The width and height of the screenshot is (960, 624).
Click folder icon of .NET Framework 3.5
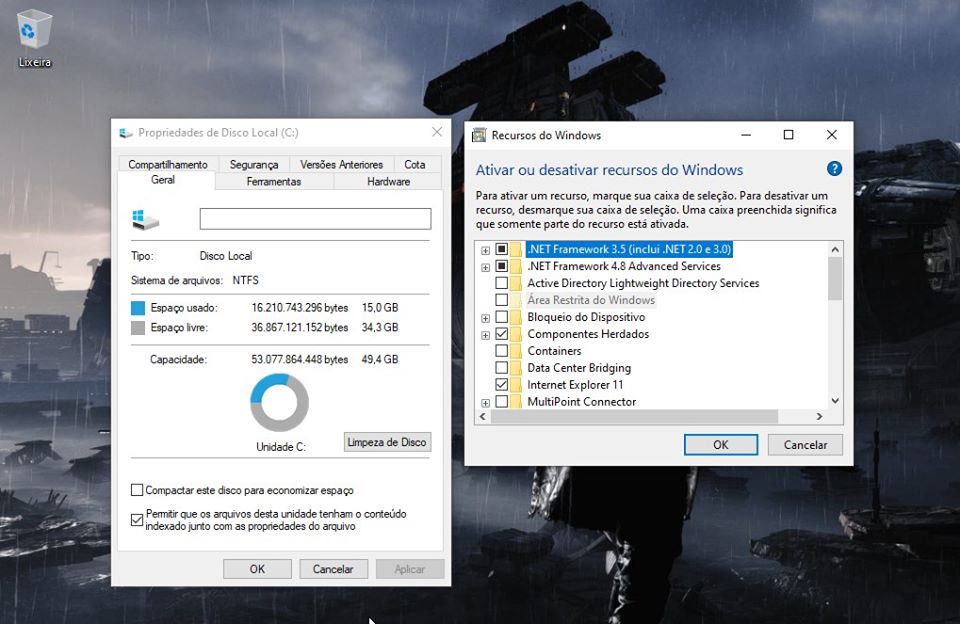516,249
